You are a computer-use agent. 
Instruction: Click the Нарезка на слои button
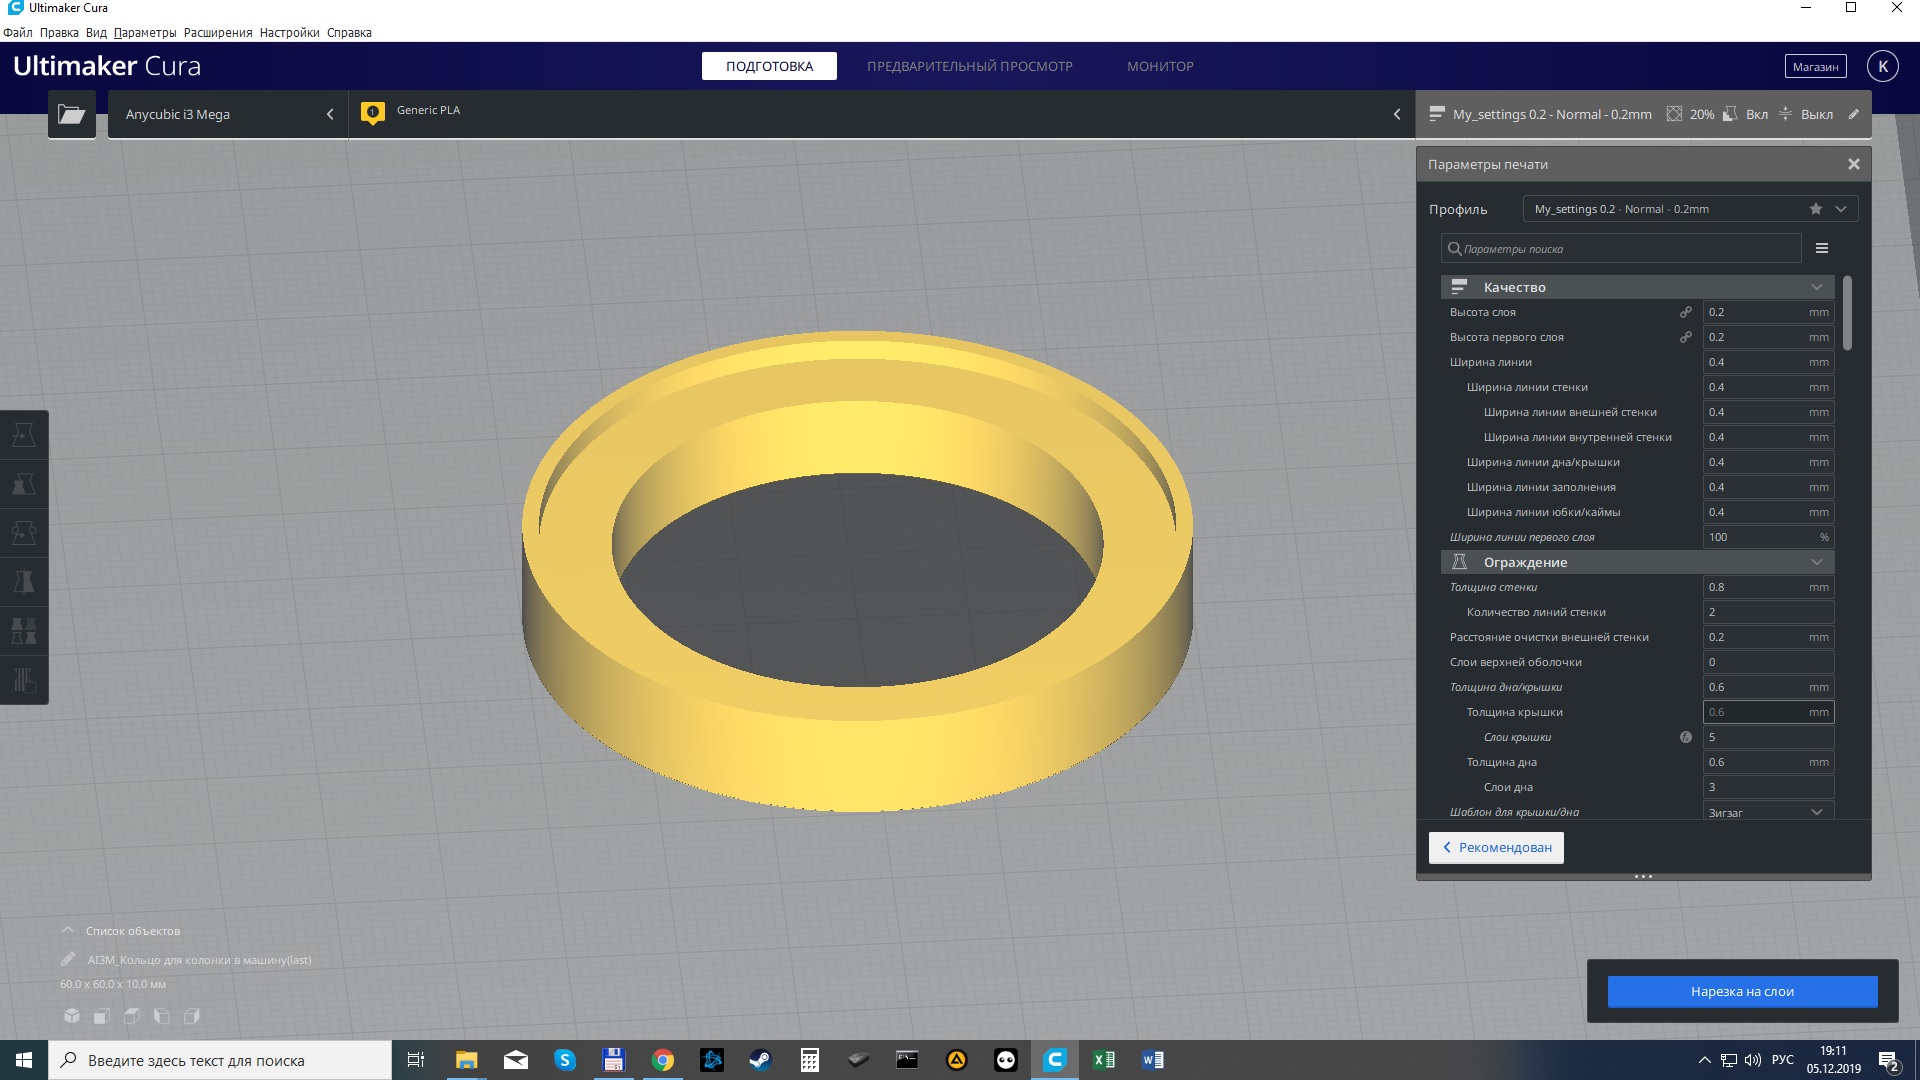(x=1742, y=991)
